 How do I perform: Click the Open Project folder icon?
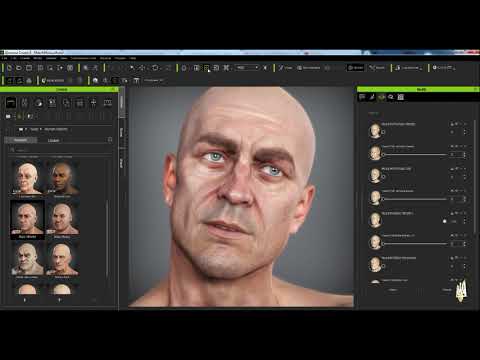click(19, 68)
